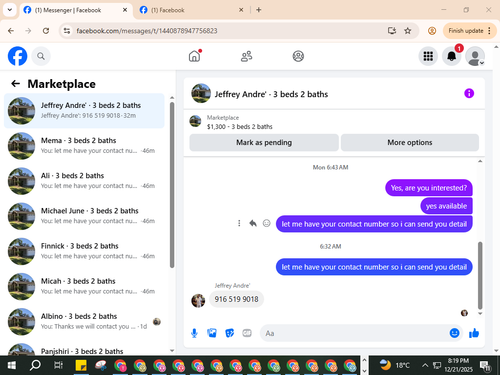Screen dimensions: 500x375
Task: React to message with emoji icon
Action: [266, 223]
